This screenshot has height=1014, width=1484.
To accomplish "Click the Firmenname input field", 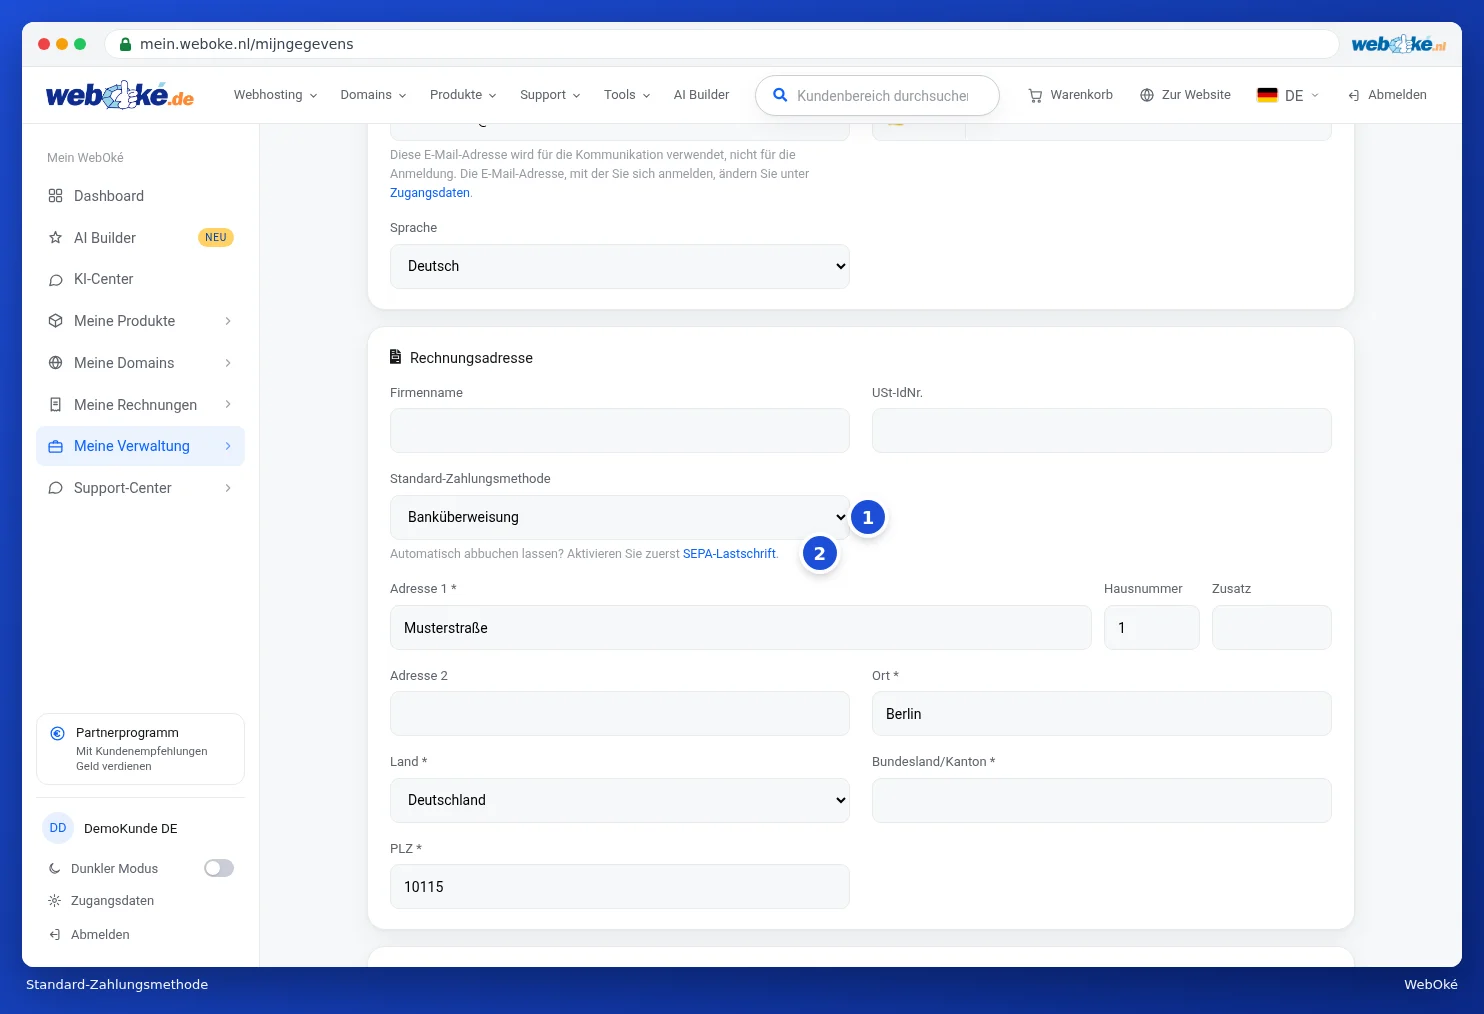I will coord(620,431).
